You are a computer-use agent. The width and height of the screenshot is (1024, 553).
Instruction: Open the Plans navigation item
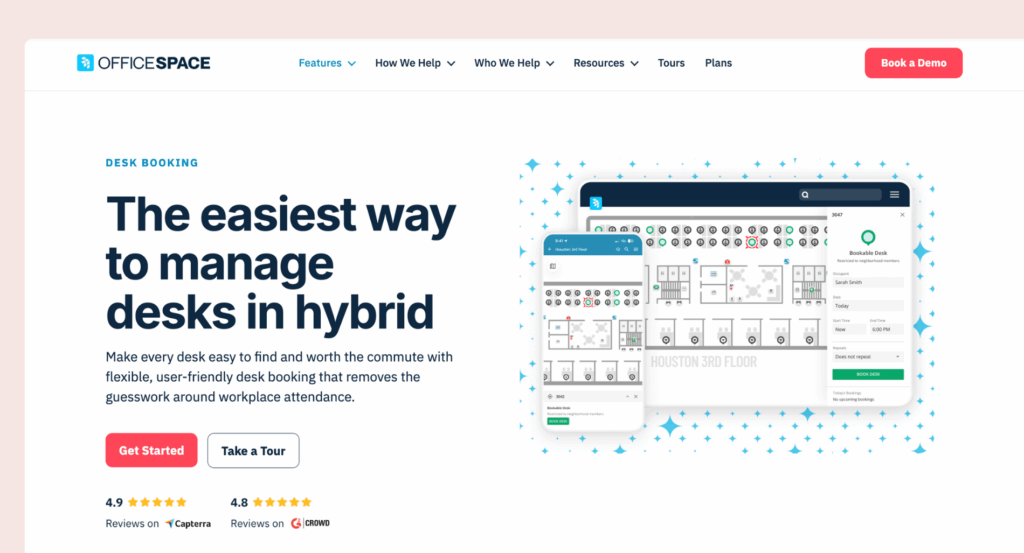coord(718,63)
